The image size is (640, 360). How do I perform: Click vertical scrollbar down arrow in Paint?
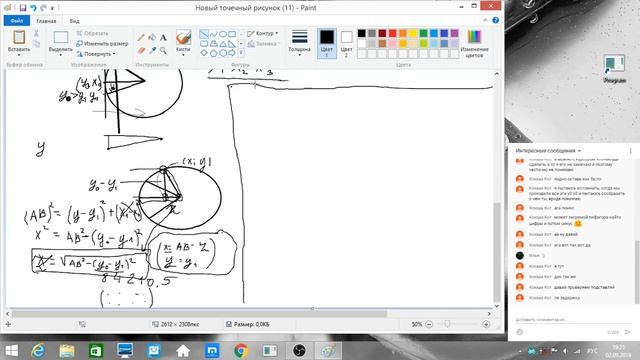(x=496, y=306)
